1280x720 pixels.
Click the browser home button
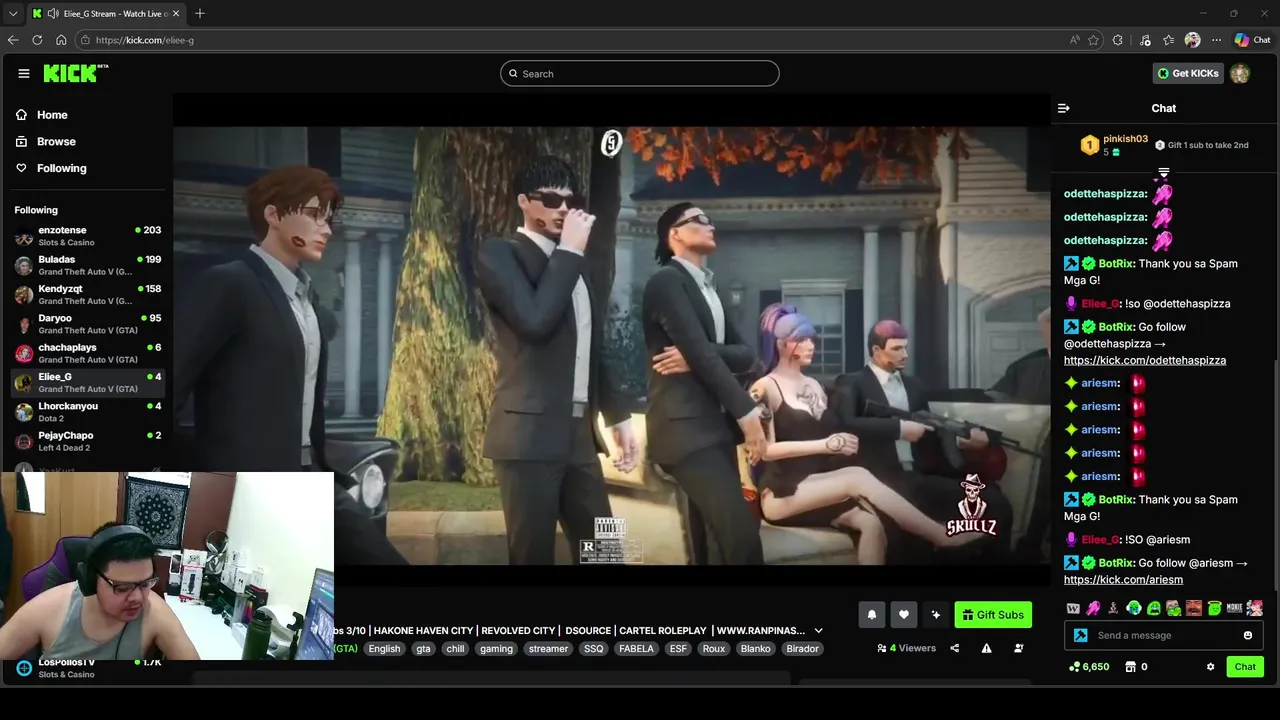pyautogui.click(x=61, y=40)
